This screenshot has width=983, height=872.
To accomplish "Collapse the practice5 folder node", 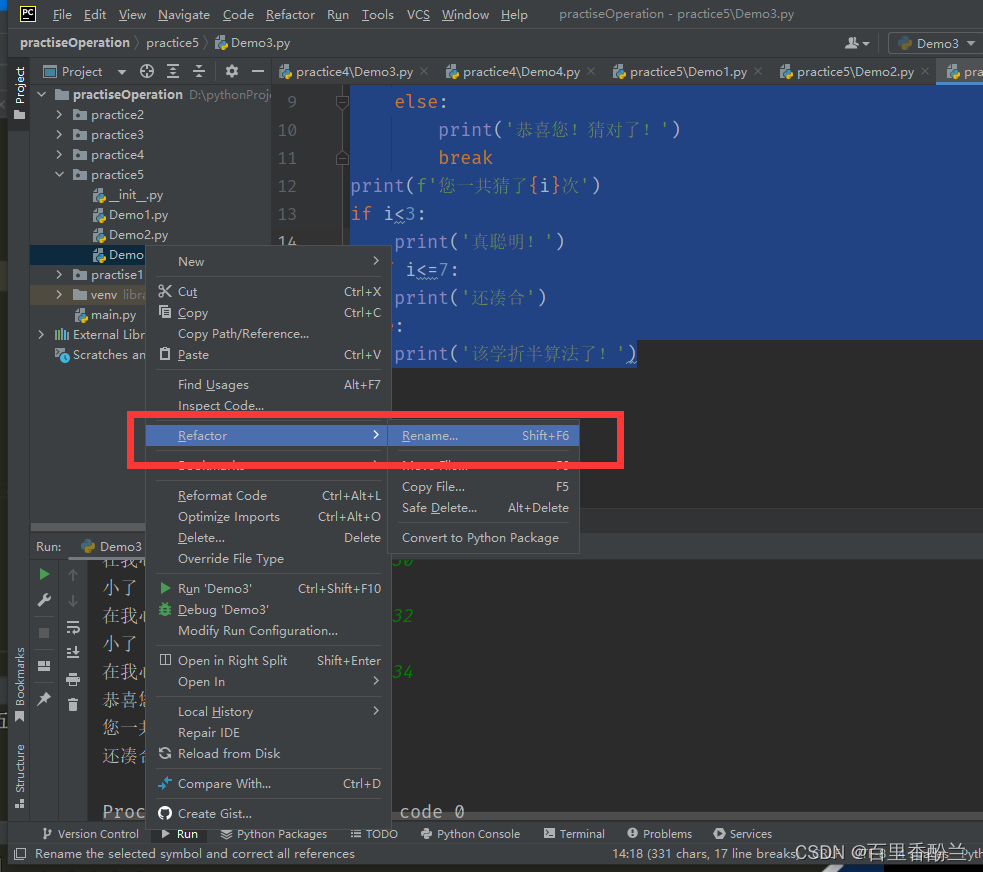I will [60, 175].
